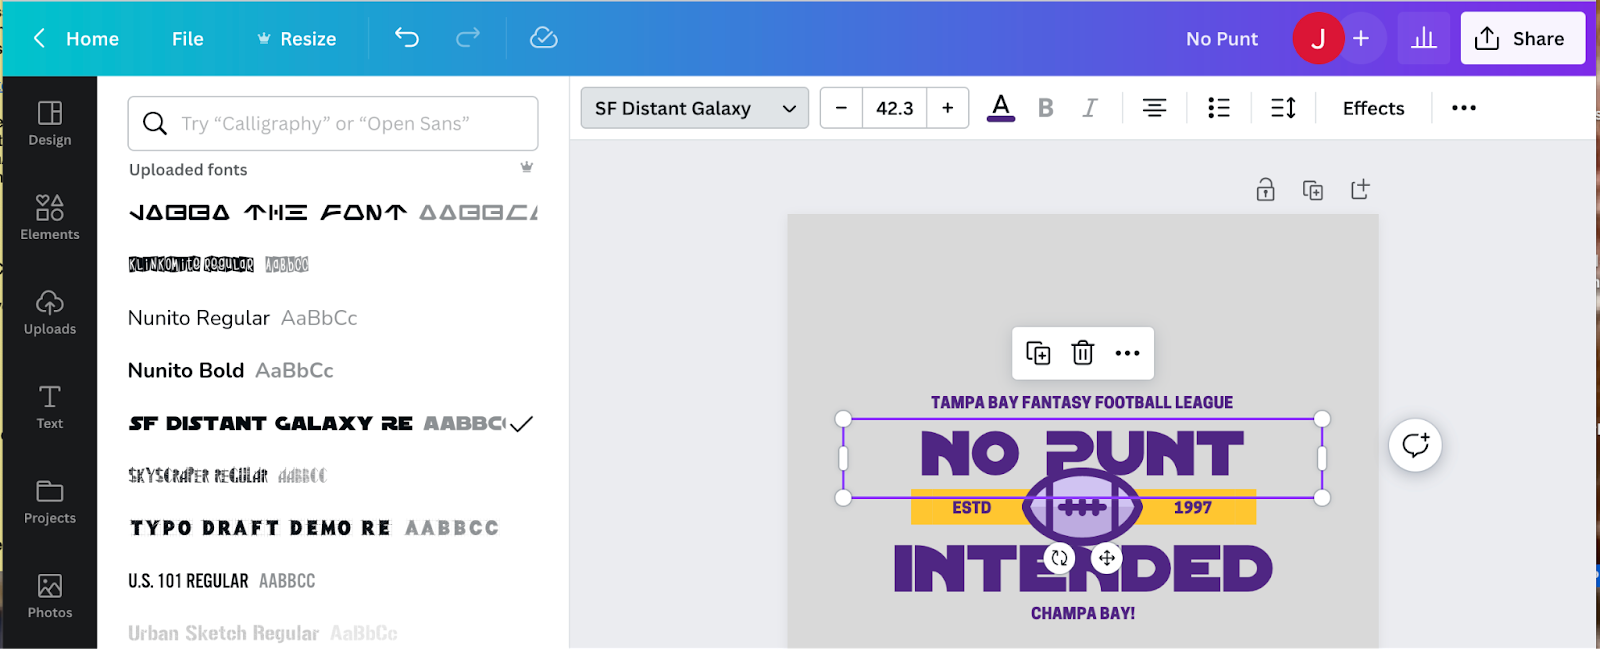The image size is (1600, 649).
Task: Open more toolbar options ellipsis
Action: click(1464, 108)
